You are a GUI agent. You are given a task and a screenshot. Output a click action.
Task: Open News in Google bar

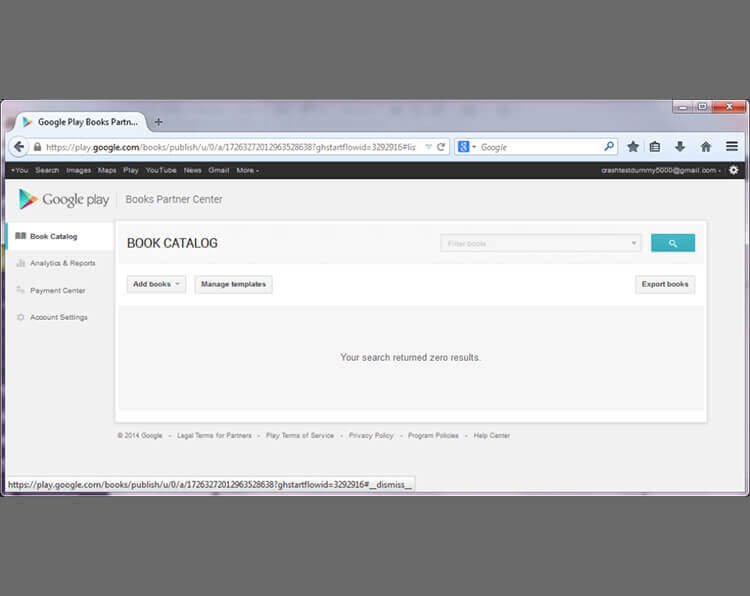[192, 170]
